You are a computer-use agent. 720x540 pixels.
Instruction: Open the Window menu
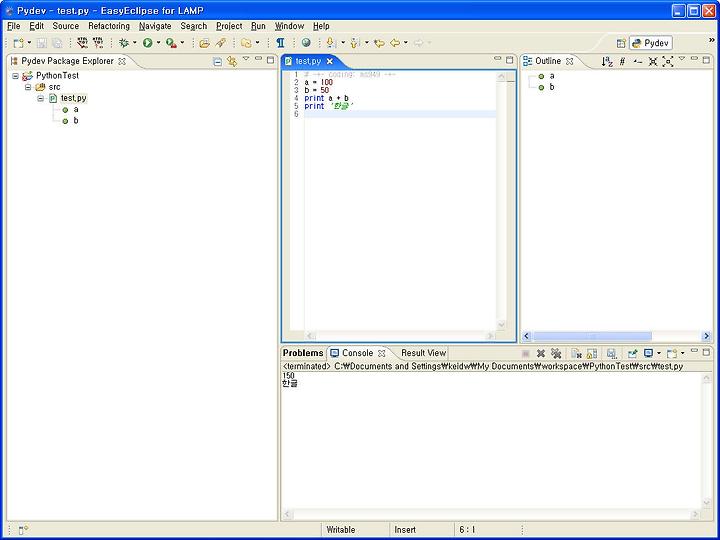click(x=289, y=26)
